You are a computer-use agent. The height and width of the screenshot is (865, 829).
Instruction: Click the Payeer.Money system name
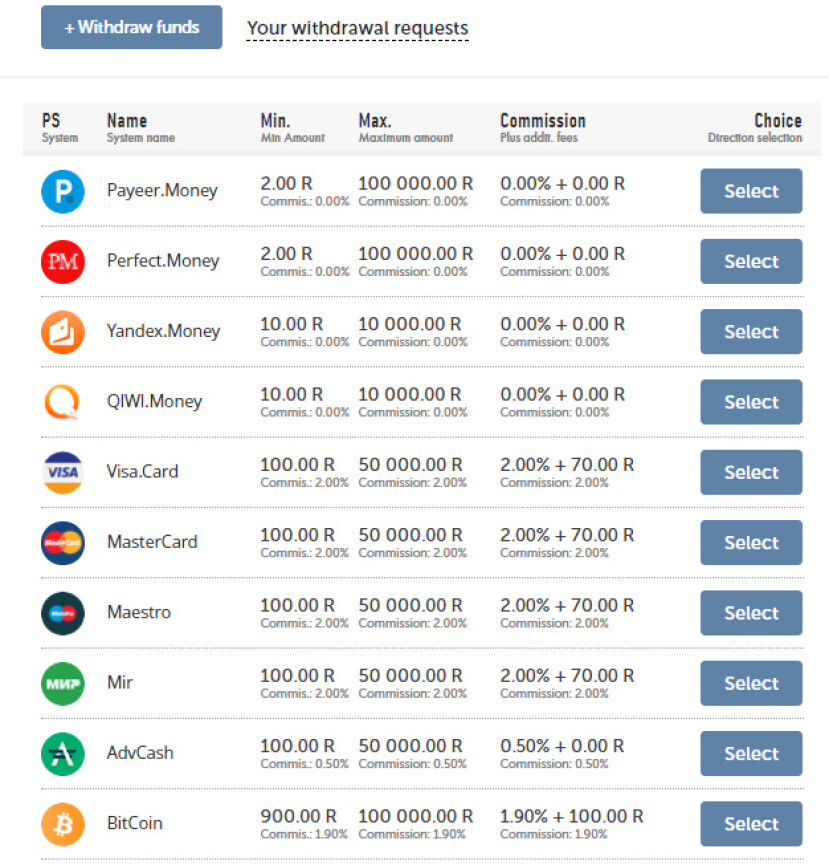click(x=162, y=190)
